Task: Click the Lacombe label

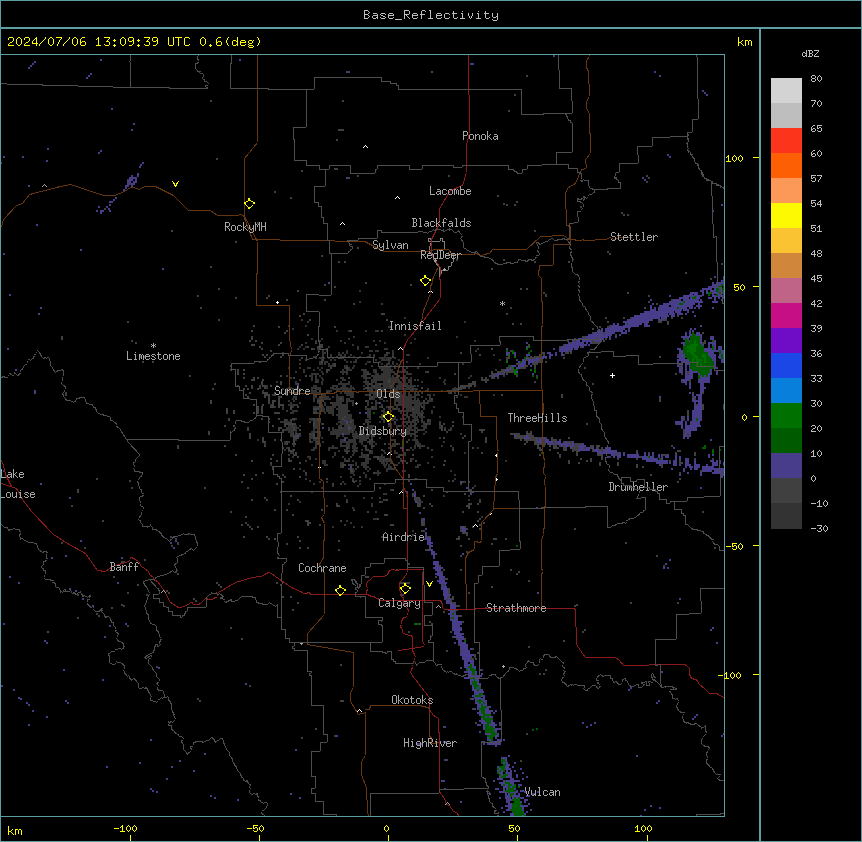Action: click(450, 191)
